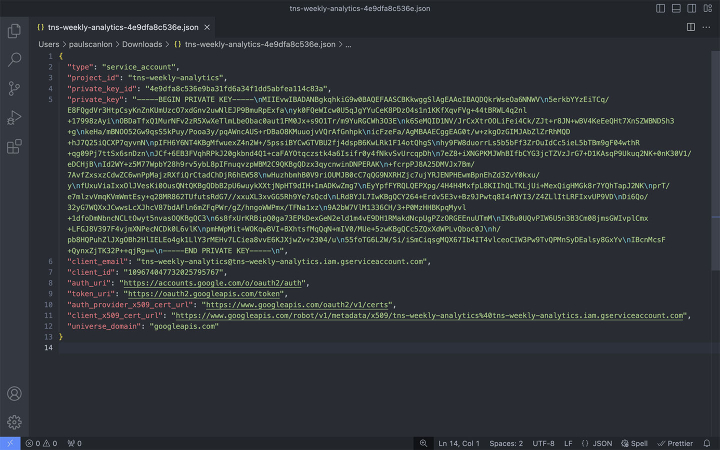Image resolution: width=720 pixels, height=450 pixels.
Task: Click the Users breadcrumb segment
Action: pyautogui.click(x=49, y=44)
